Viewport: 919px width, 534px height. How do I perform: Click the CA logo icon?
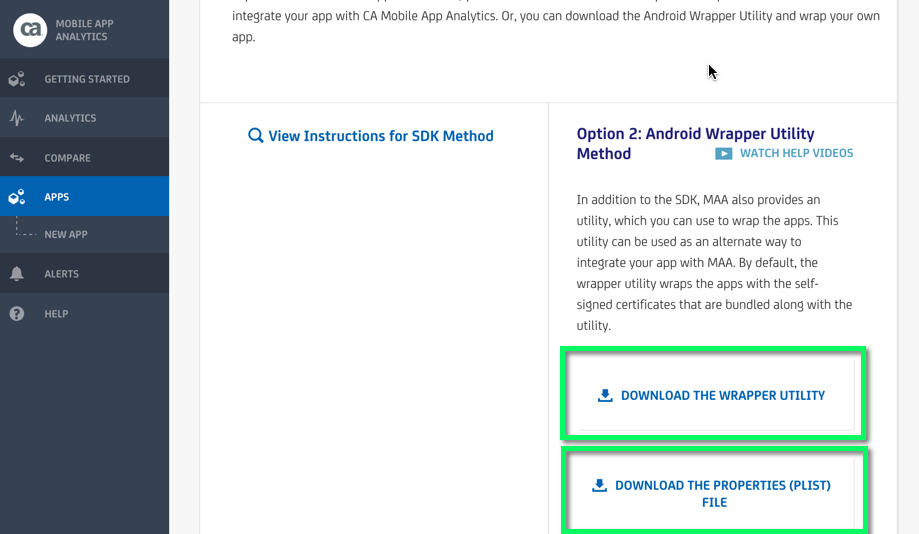tap(30, 30)
